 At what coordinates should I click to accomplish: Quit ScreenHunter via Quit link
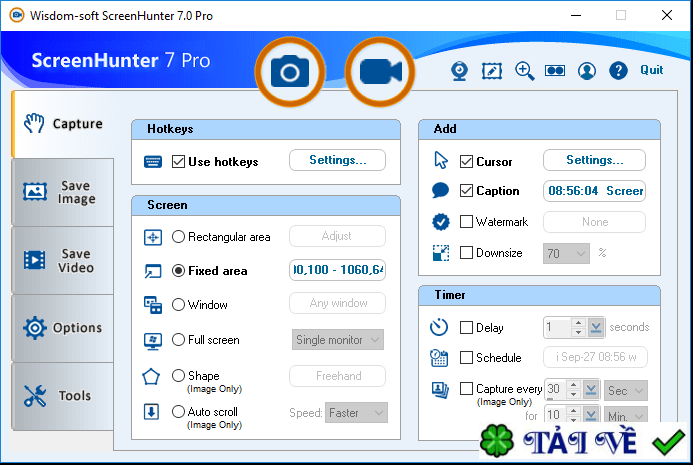tap(652, 70)
